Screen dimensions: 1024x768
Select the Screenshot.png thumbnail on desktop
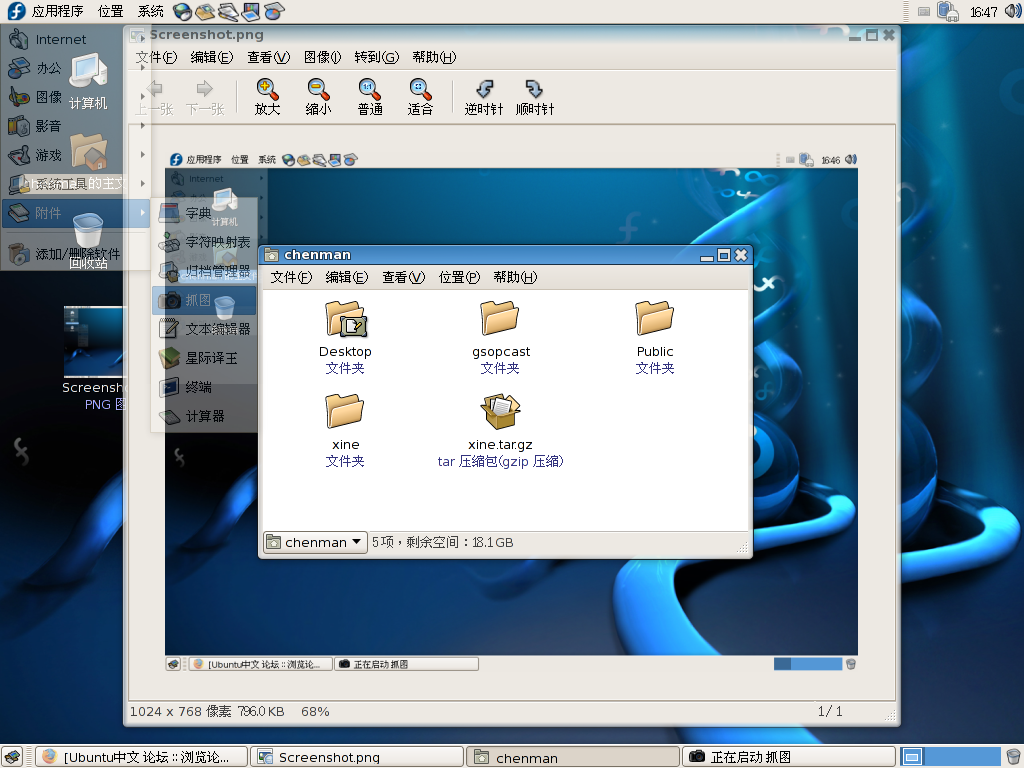click(x=93, y=342)
